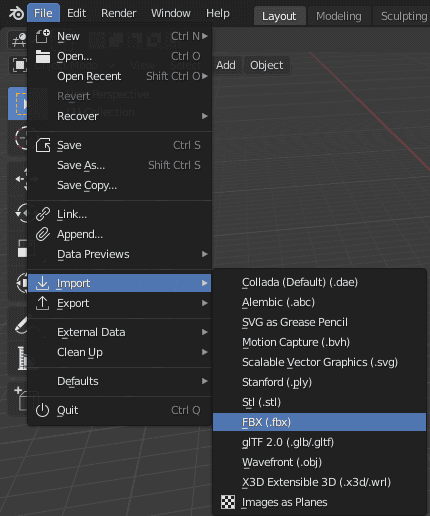Click the Images as Planes checker icon

(x=228, y=502)
